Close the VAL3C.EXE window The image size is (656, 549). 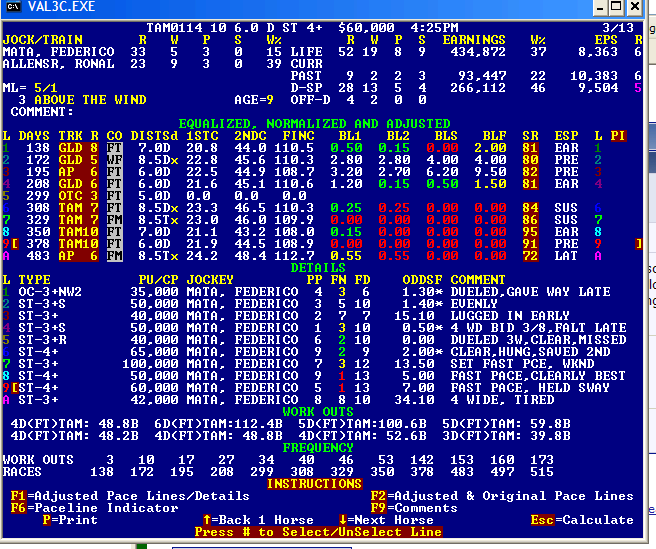[635, 7]
